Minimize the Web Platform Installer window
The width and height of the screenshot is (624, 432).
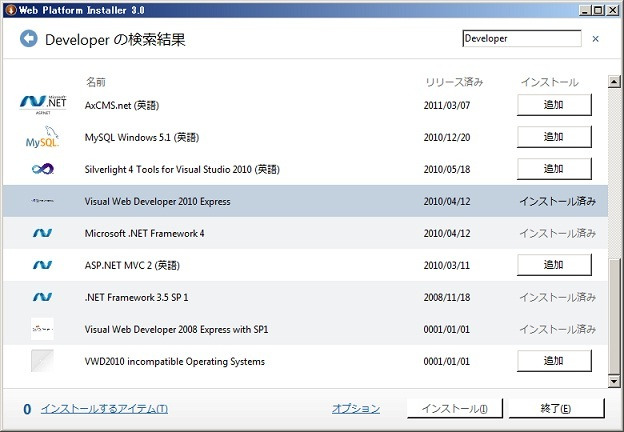click(585, 10)
